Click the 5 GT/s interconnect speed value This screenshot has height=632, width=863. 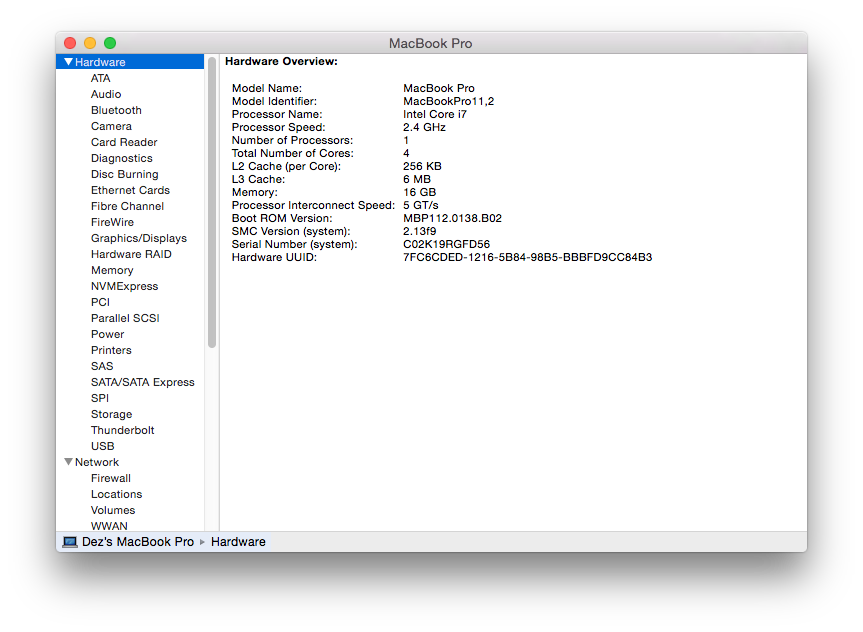pos(420,205)
